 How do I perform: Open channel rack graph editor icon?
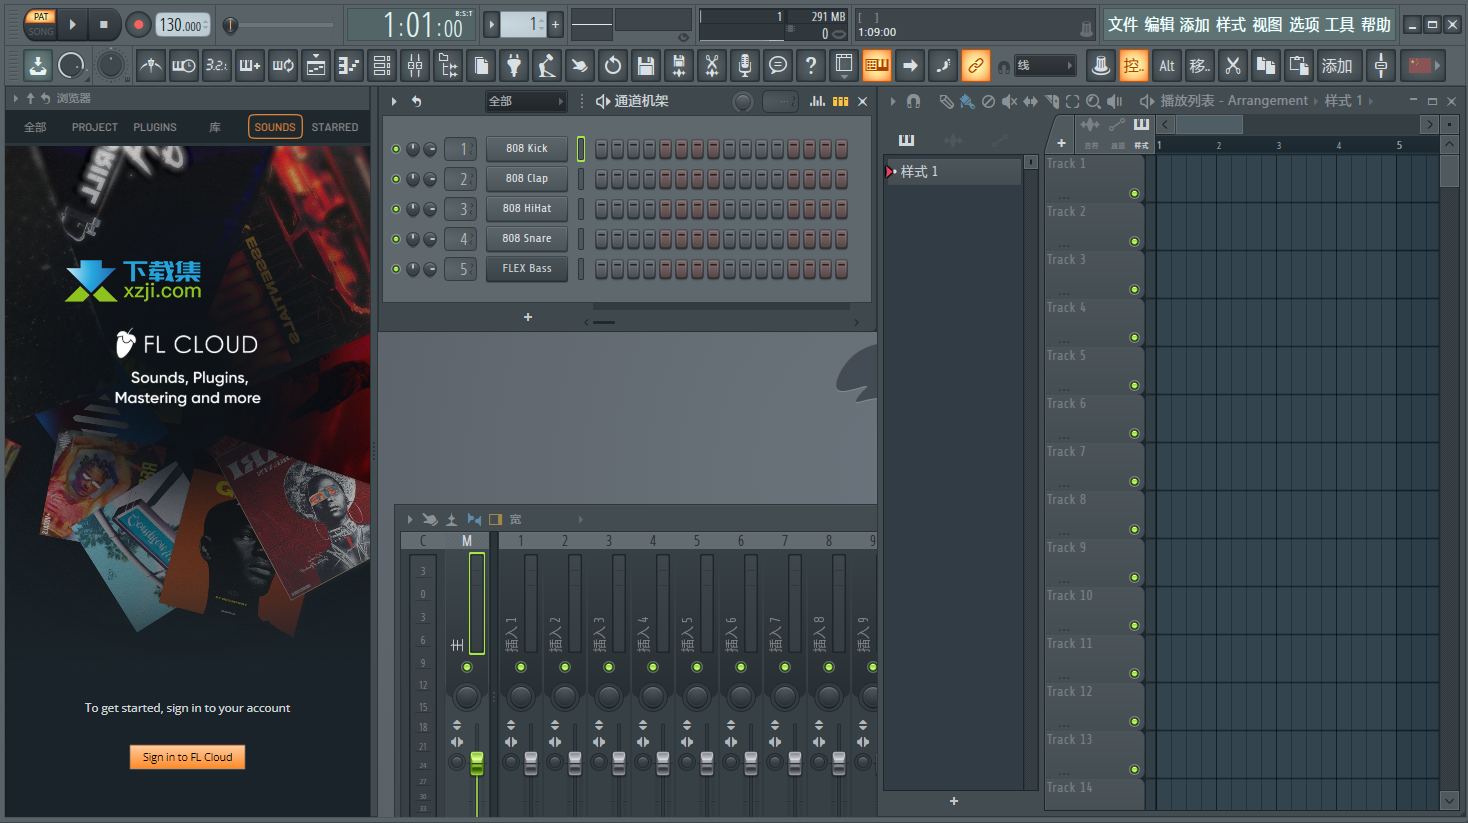click(818, 101)
